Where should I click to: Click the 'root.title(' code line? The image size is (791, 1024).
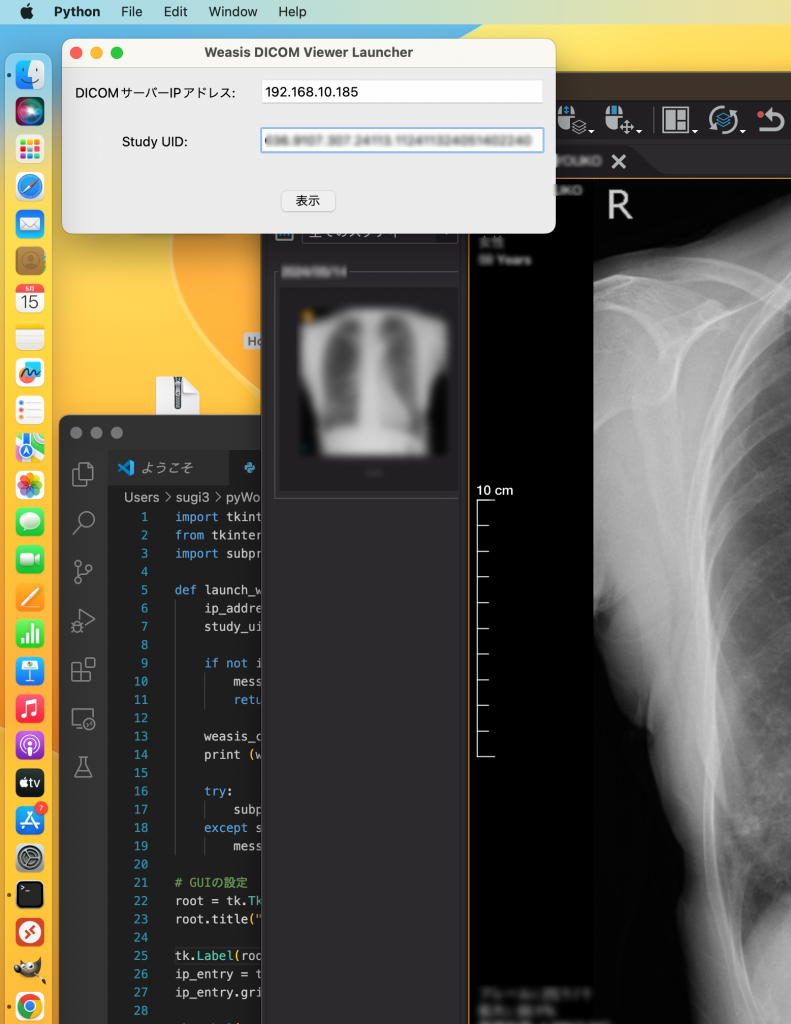[218, 919]
